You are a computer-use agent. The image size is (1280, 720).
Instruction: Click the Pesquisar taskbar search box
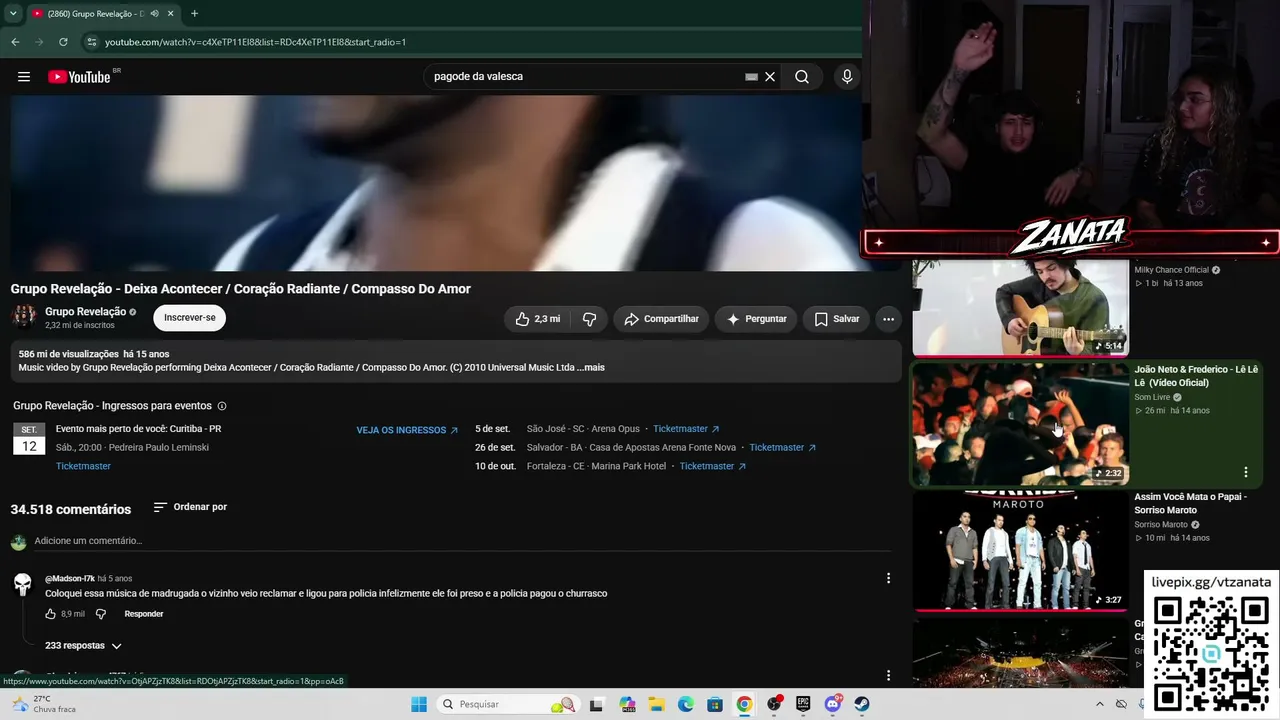tap(510, 704)
